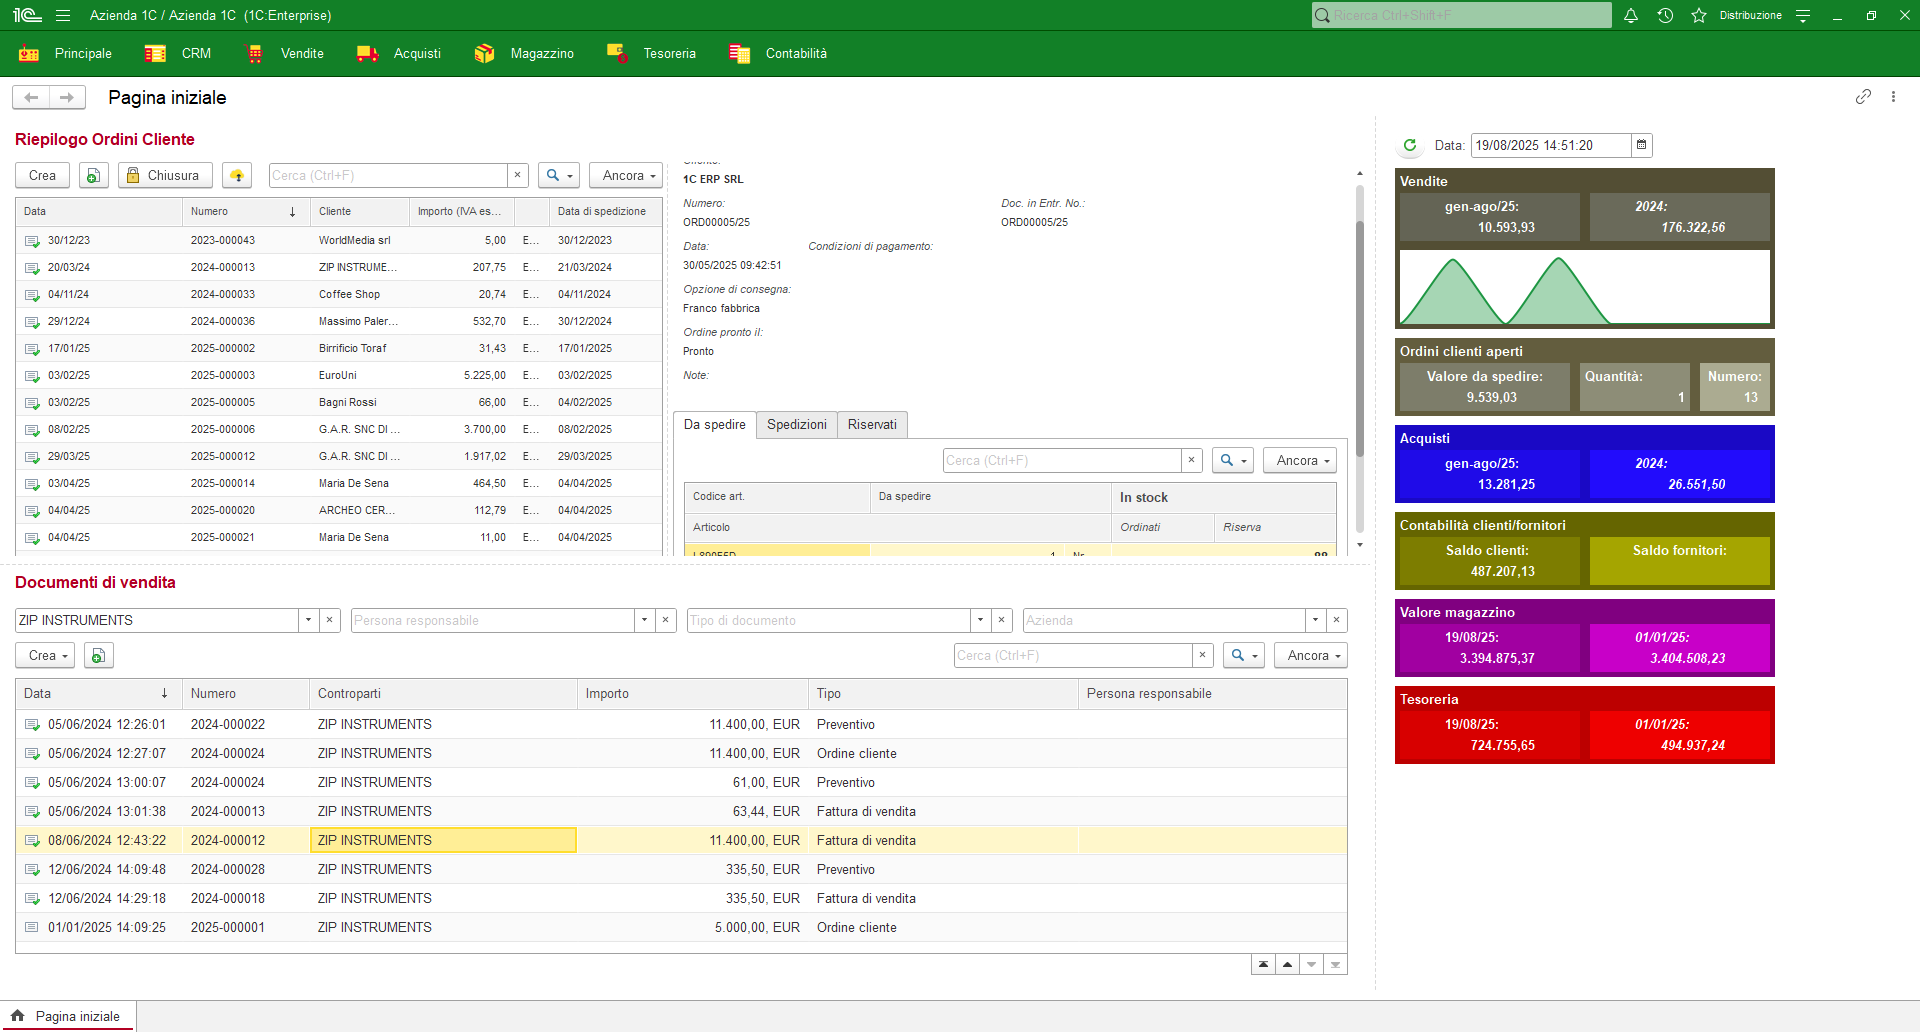This screenshot has height=1032, width=1920.
Task: Open CRM section
Action: click(x=178, y=53)
